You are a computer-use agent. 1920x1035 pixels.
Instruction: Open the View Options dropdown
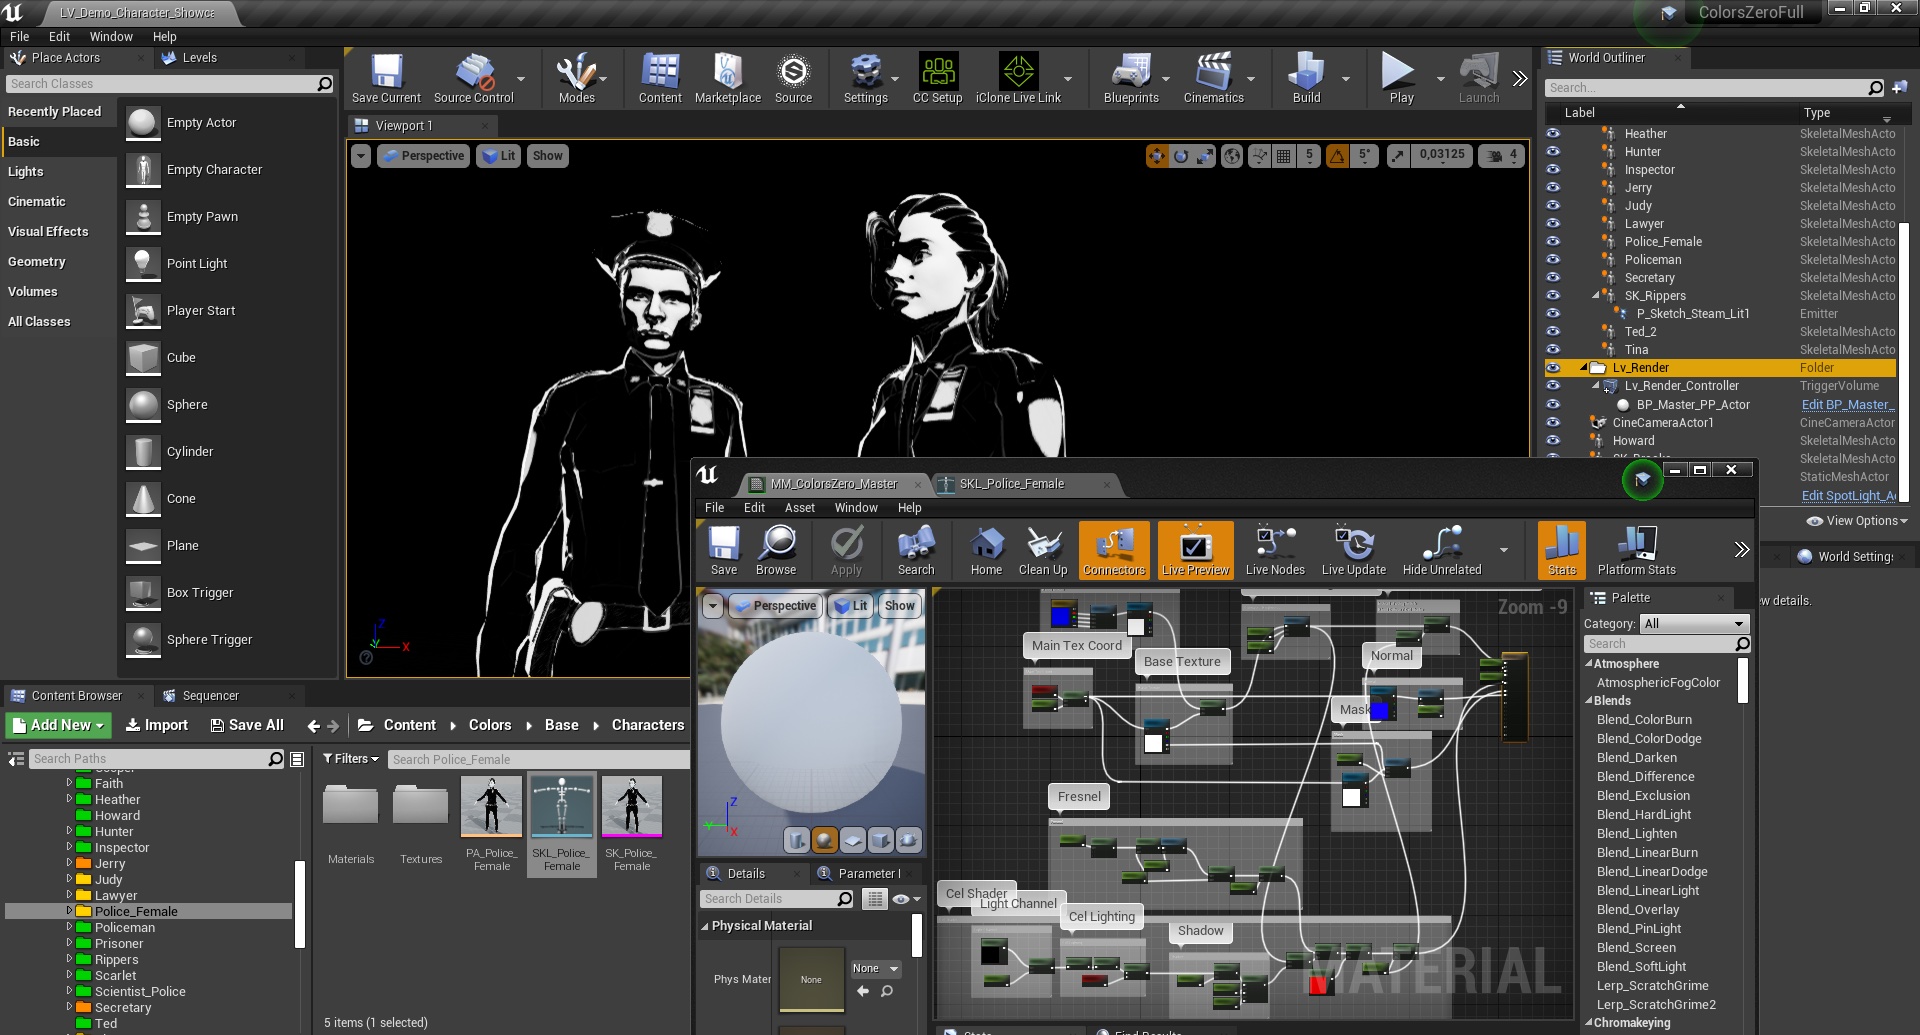coord(1857,521)
